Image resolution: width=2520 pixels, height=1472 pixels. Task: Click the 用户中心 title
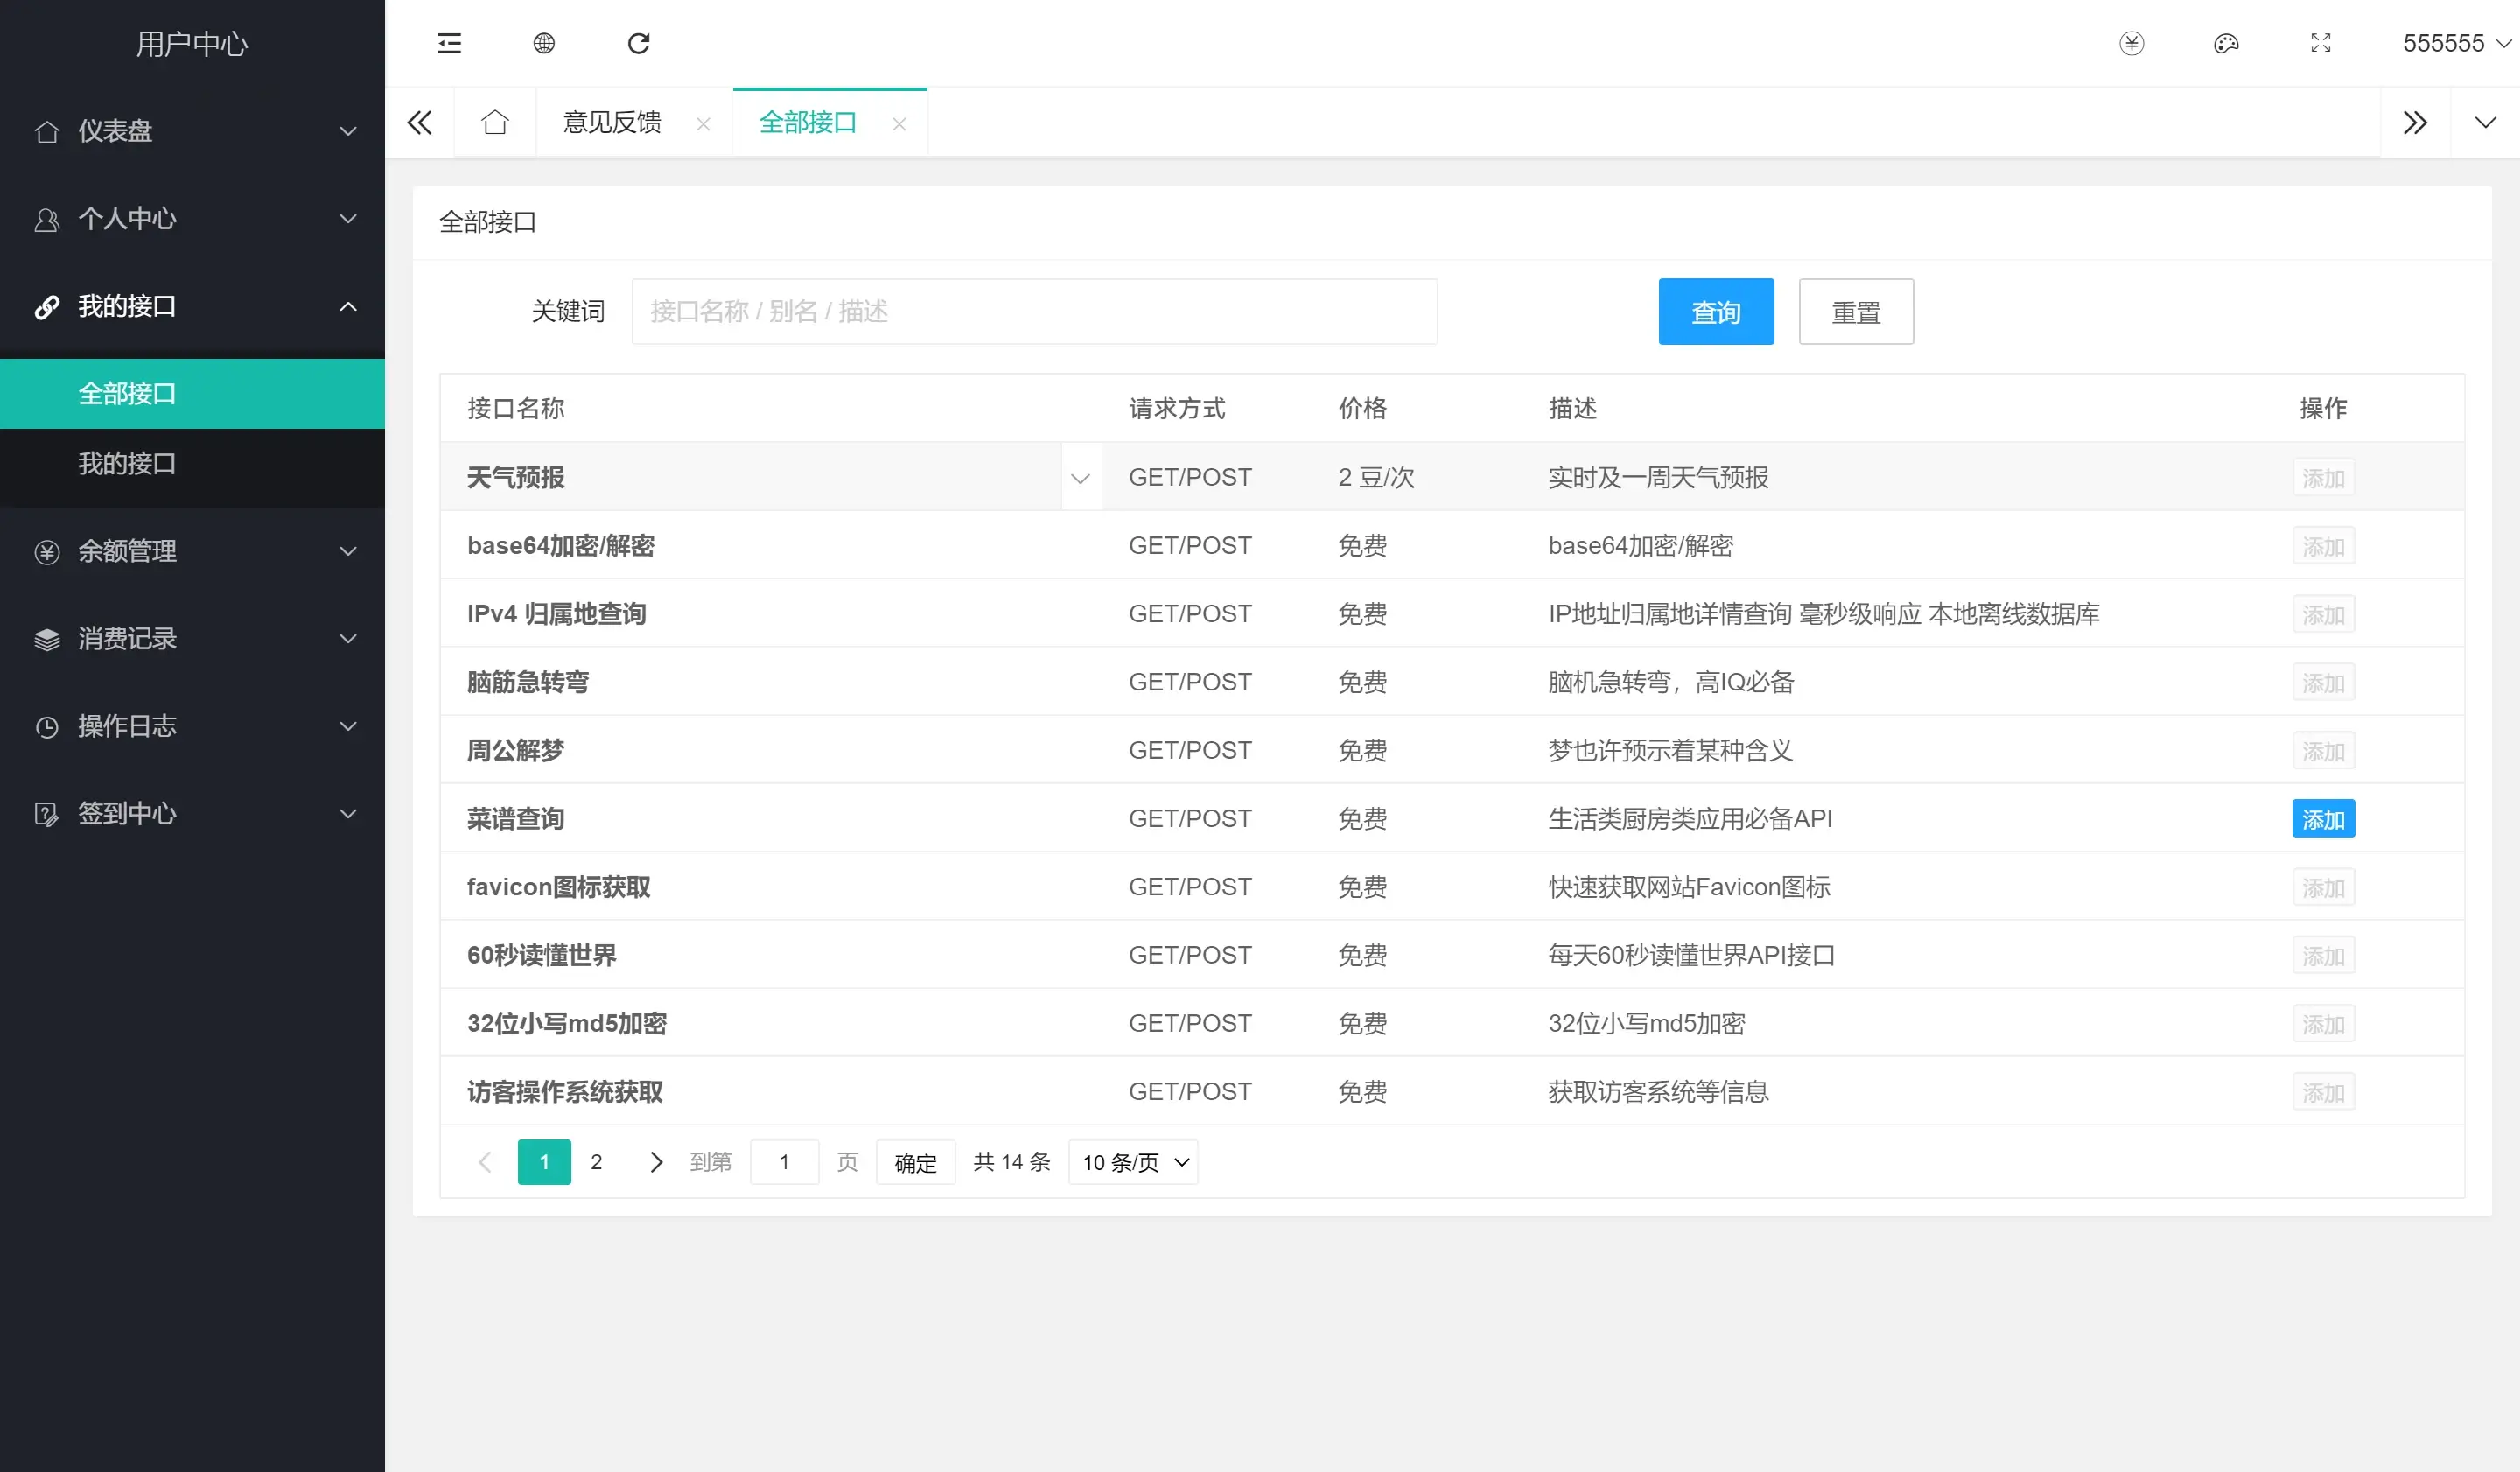[x=192, y=44]
